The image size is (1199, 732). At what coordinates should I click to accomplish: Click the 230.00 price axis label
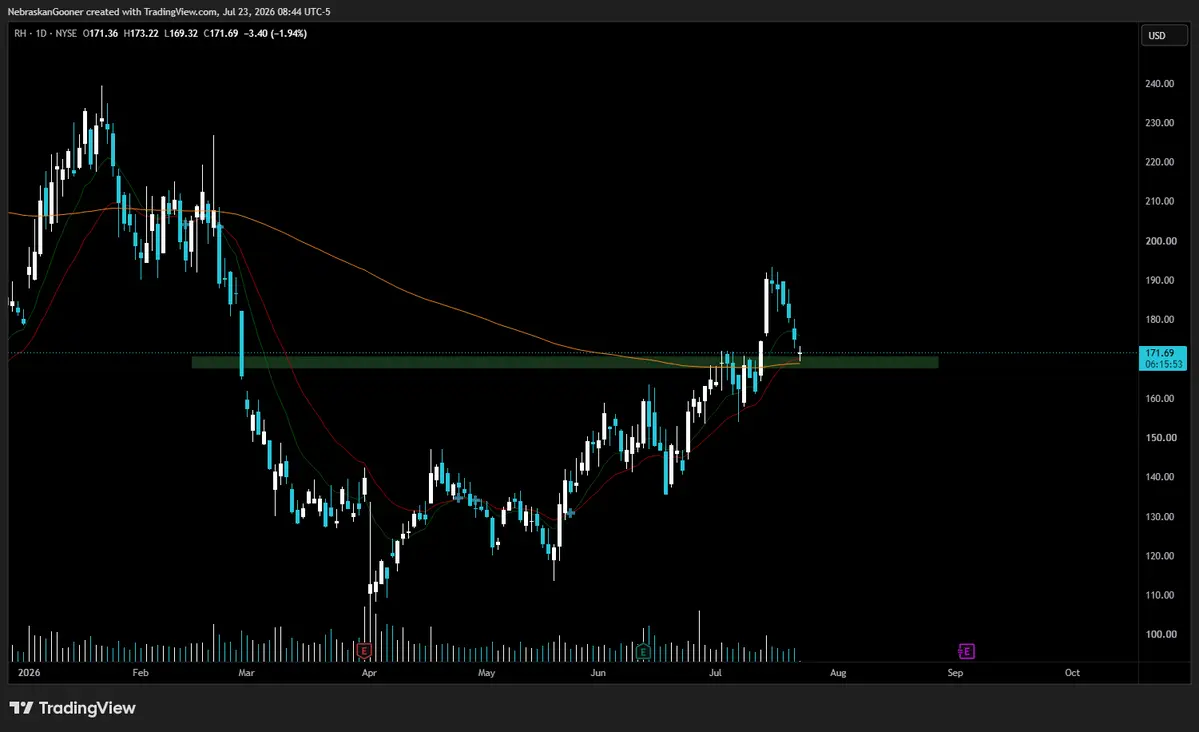point(1159,122)
